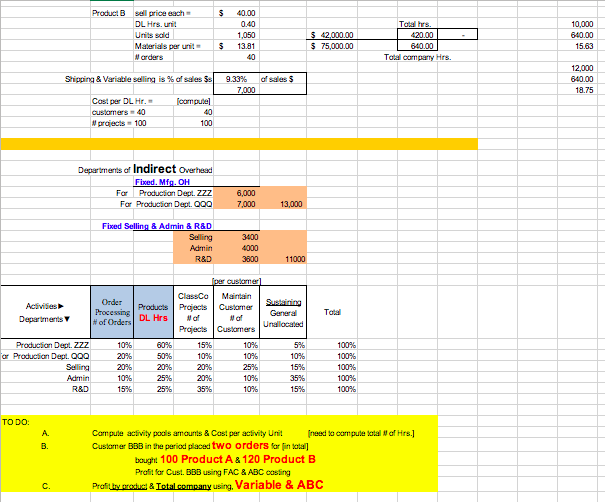Click the Products DL Hrs header
The width and height of the screenshot is (605, 502).
[x=154, y=312]
